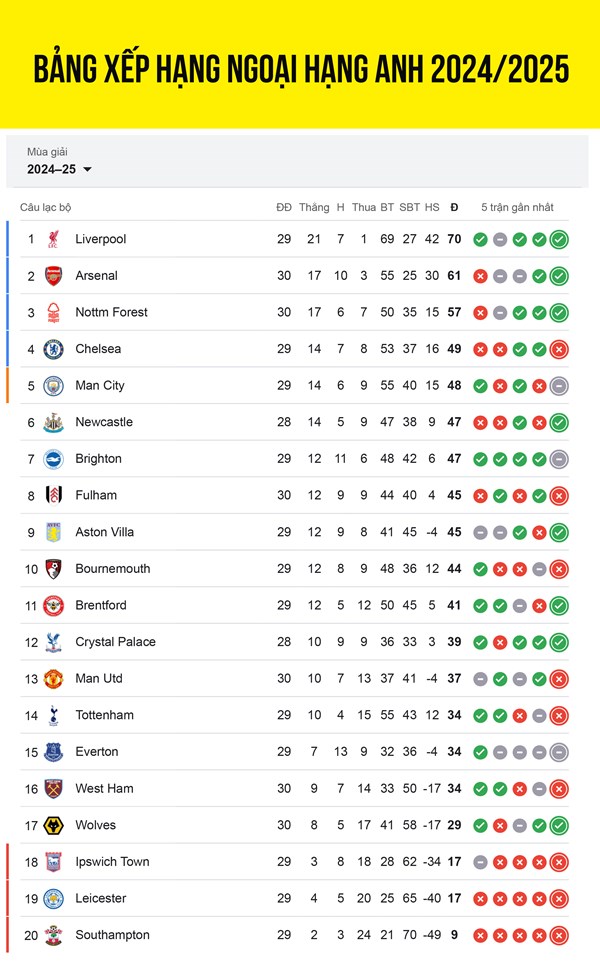This screenshot has width=600, height=966.
Task: Click the Arsenal club crest
Action: point(54,275)
